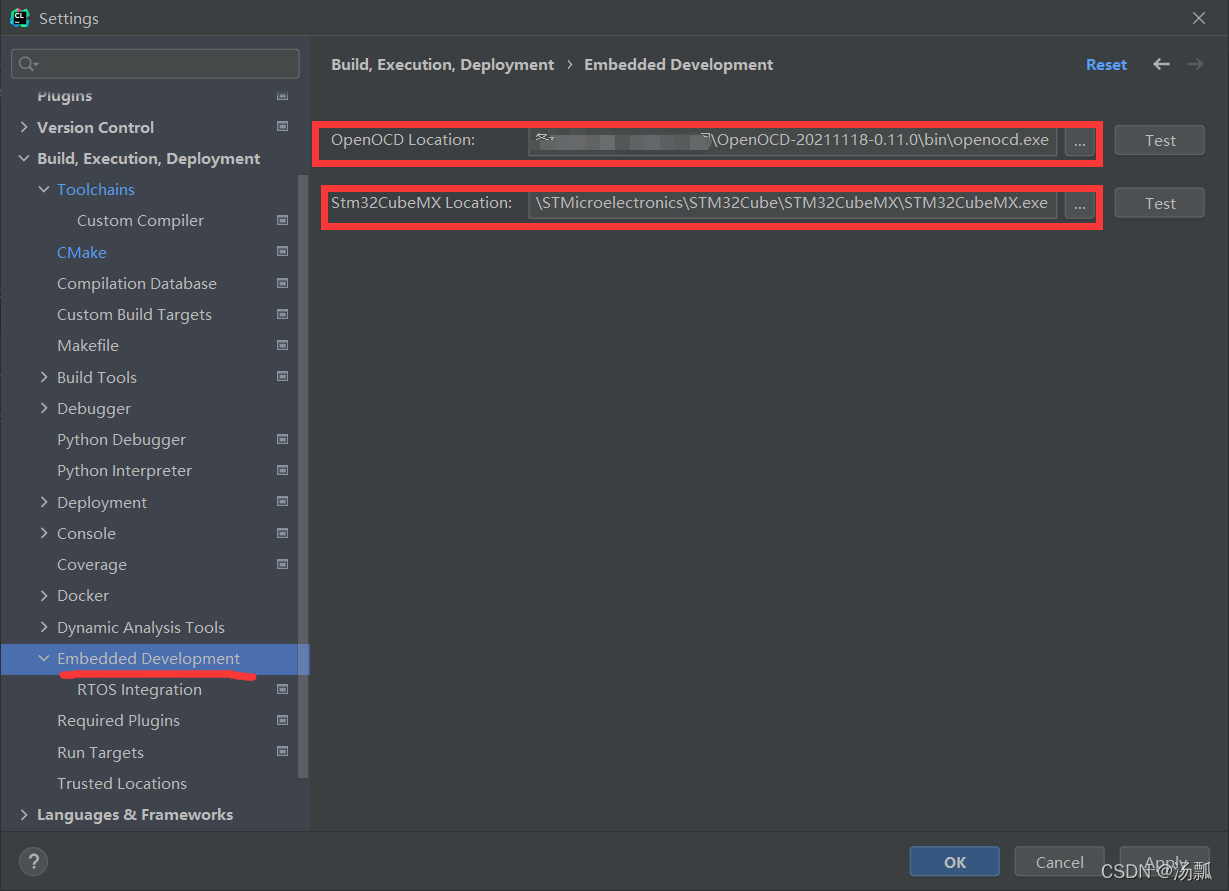Click the project-level icon beside Compilation Database
The width and height of the screenshot is (1229, 891).
tap(282, 283)
